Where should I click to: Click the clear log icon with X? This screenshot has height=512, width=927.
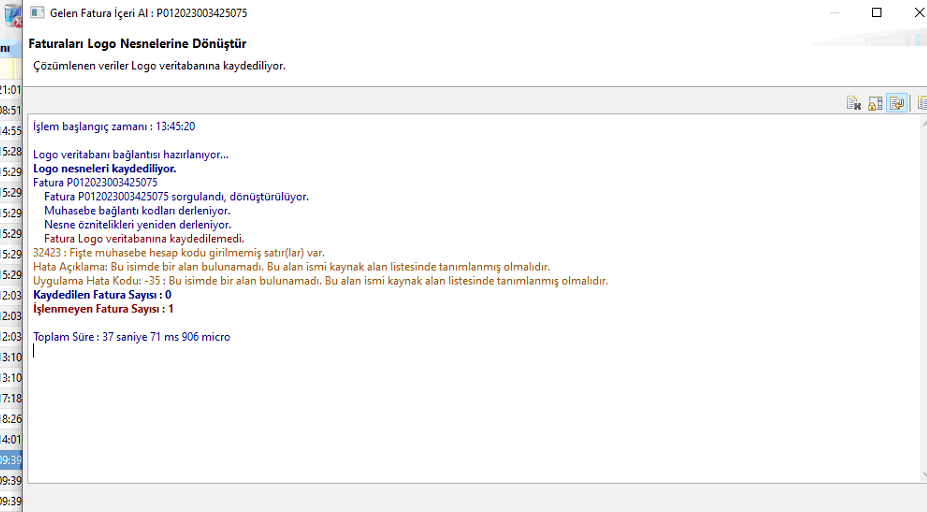click(854, 103)
